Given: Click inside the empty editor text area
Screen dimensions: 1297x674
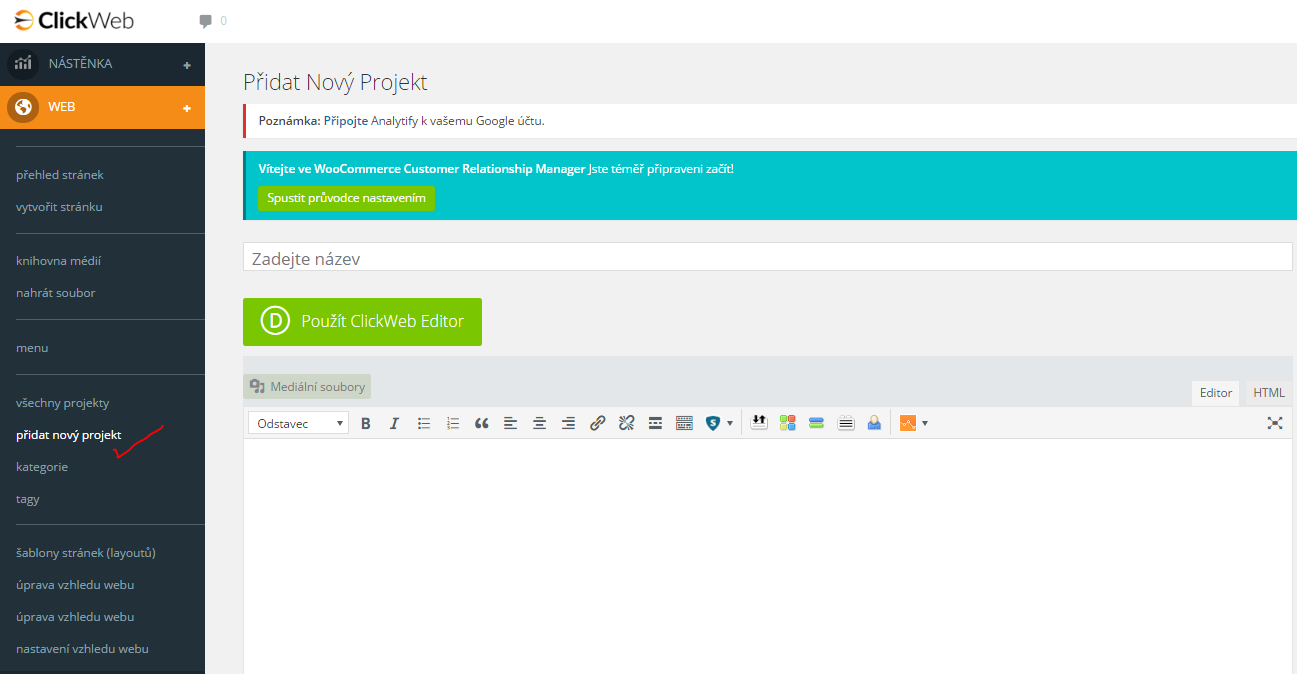Looking at the screenshot, I should pos(768,555).
